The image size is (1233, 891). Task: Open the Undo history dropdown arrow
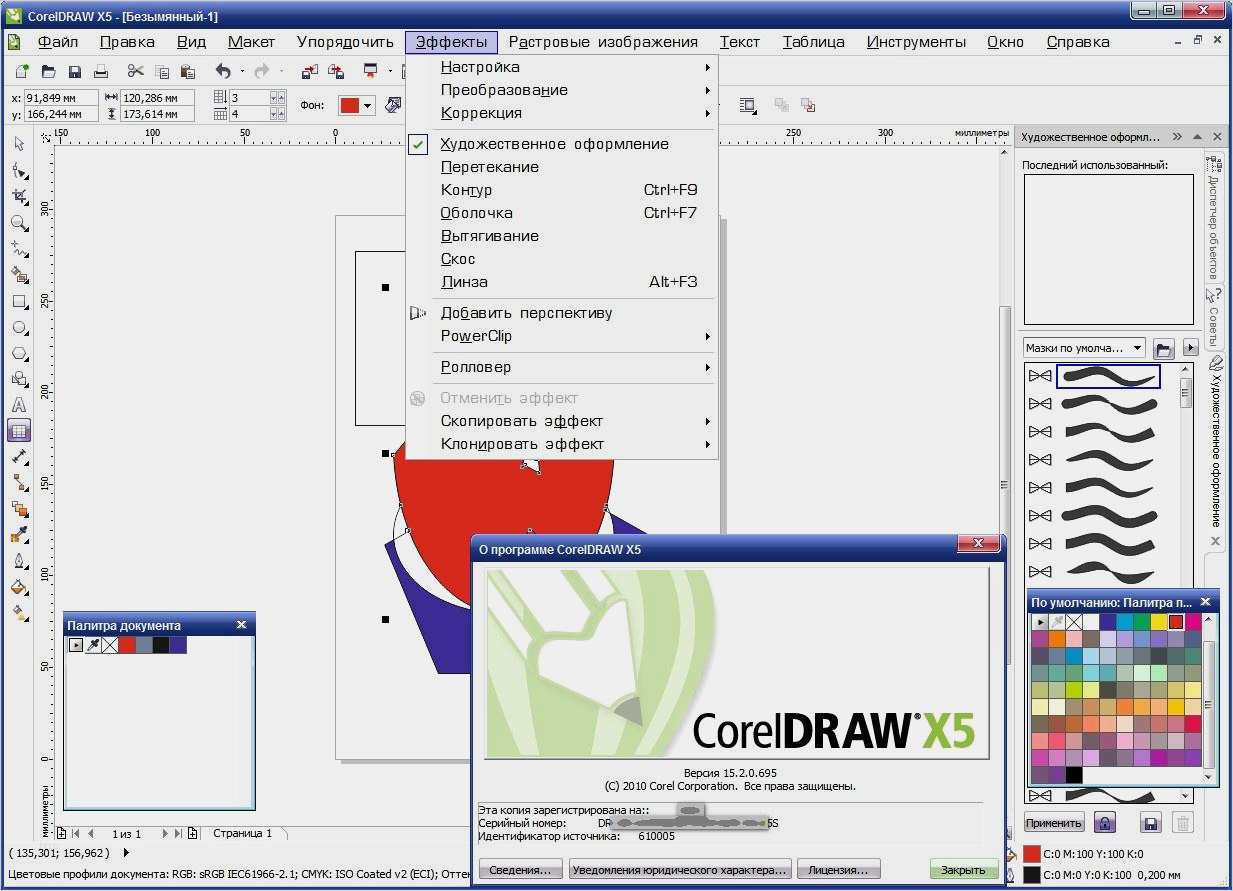(240, 71)
